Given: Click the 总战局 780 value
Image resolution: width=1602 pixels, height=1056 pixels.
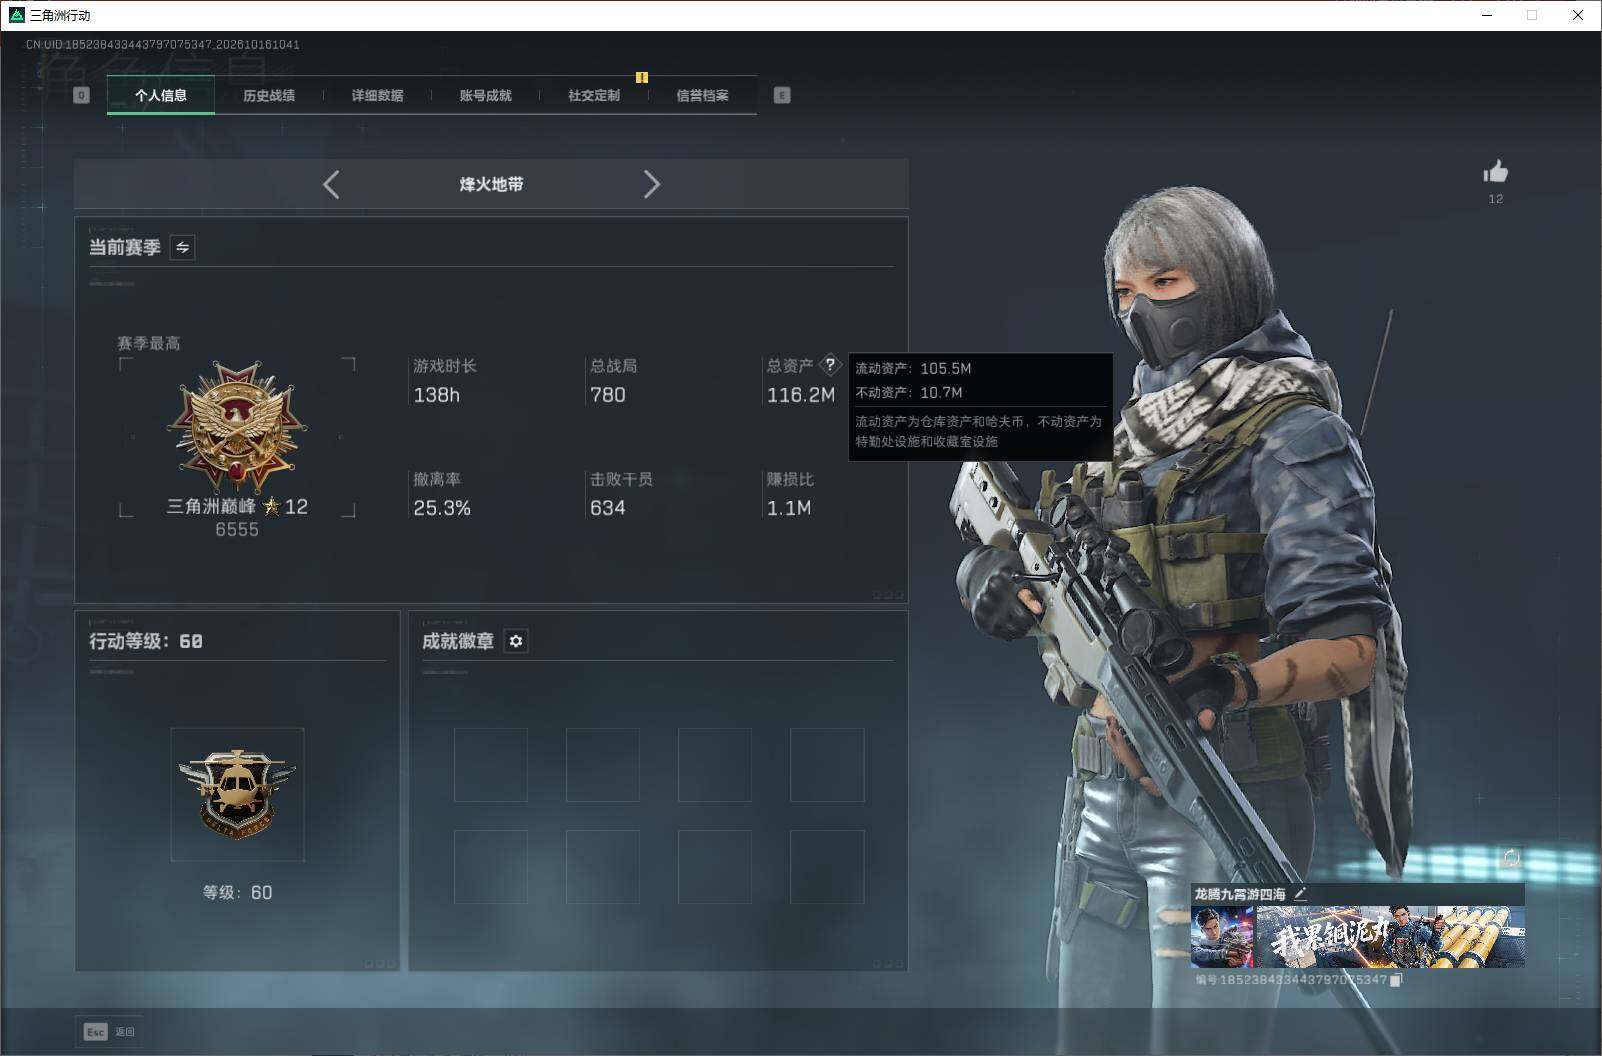Looking at the screenshot, I should [x=608, y=395].
